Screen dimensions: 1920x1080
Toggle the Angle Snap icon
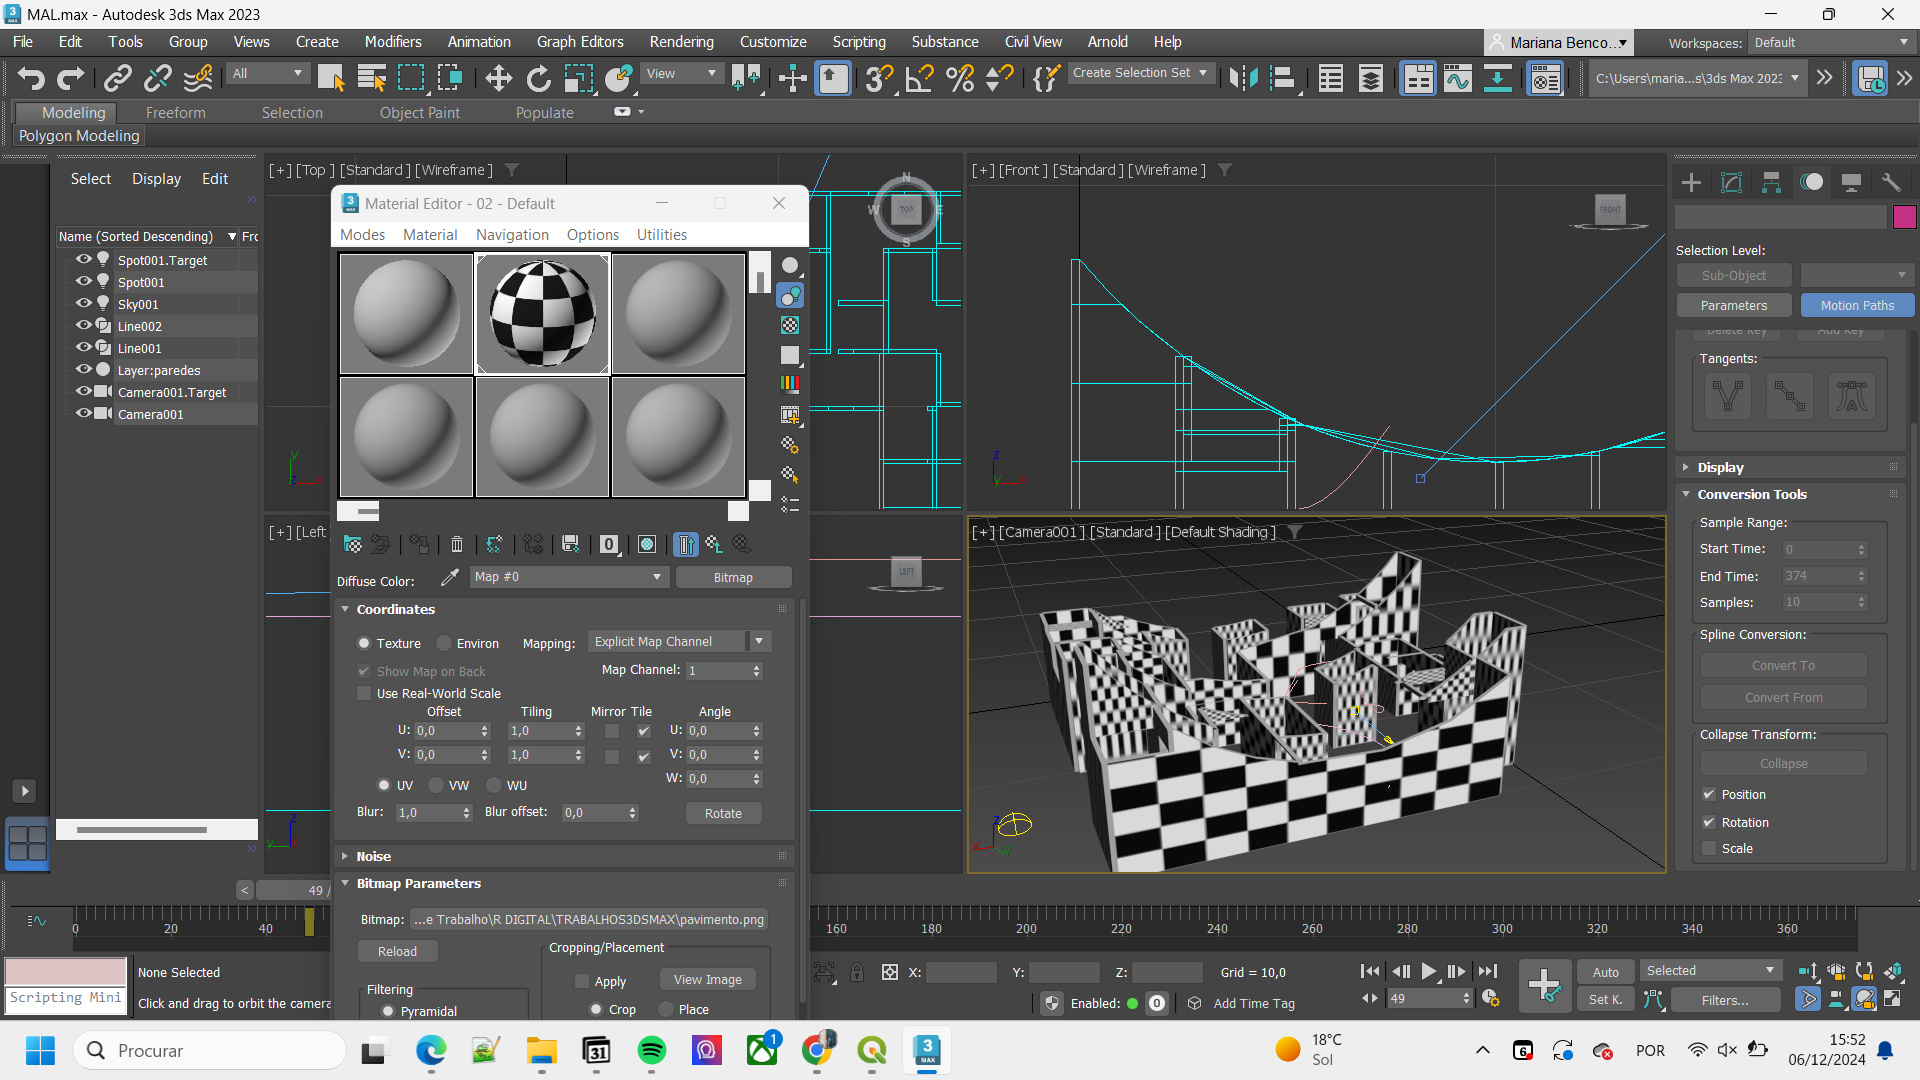click(919, 78)
